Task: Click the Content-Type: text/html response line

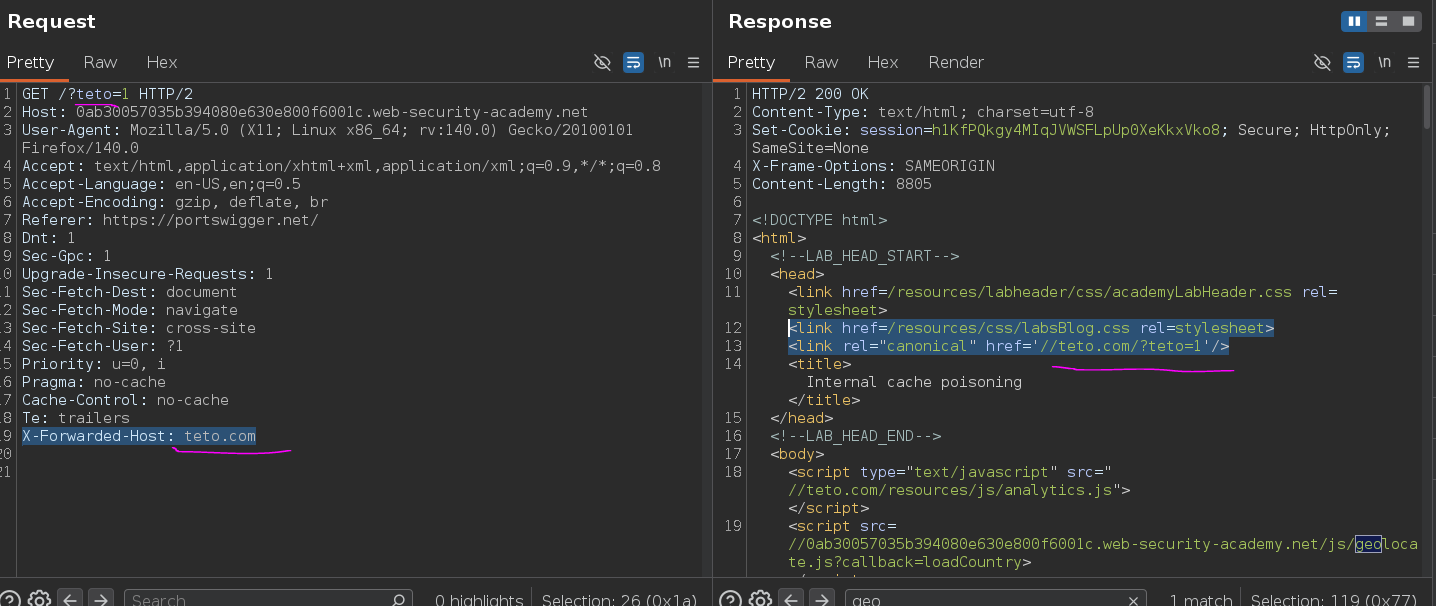Action: point(923,112)
